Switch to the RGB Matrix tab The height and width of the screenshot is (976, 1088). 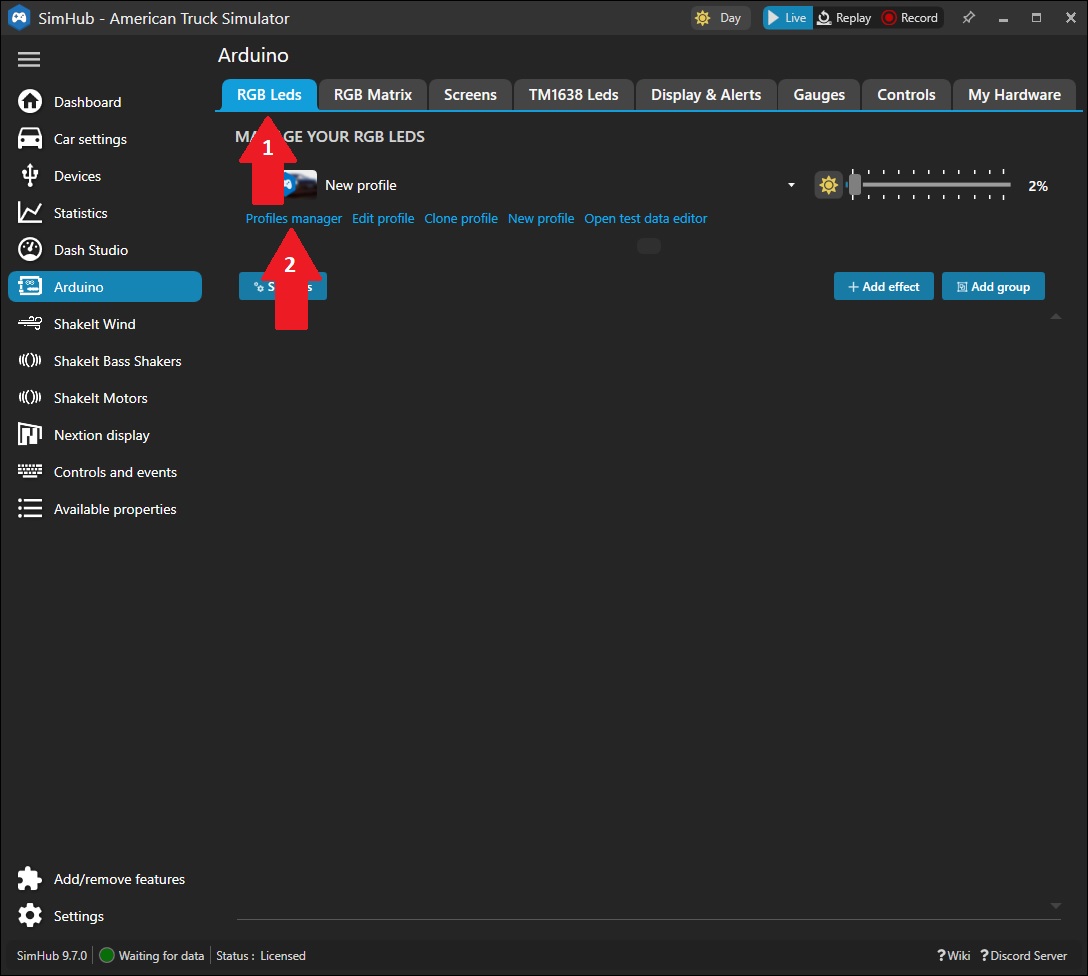click(373, 95)
